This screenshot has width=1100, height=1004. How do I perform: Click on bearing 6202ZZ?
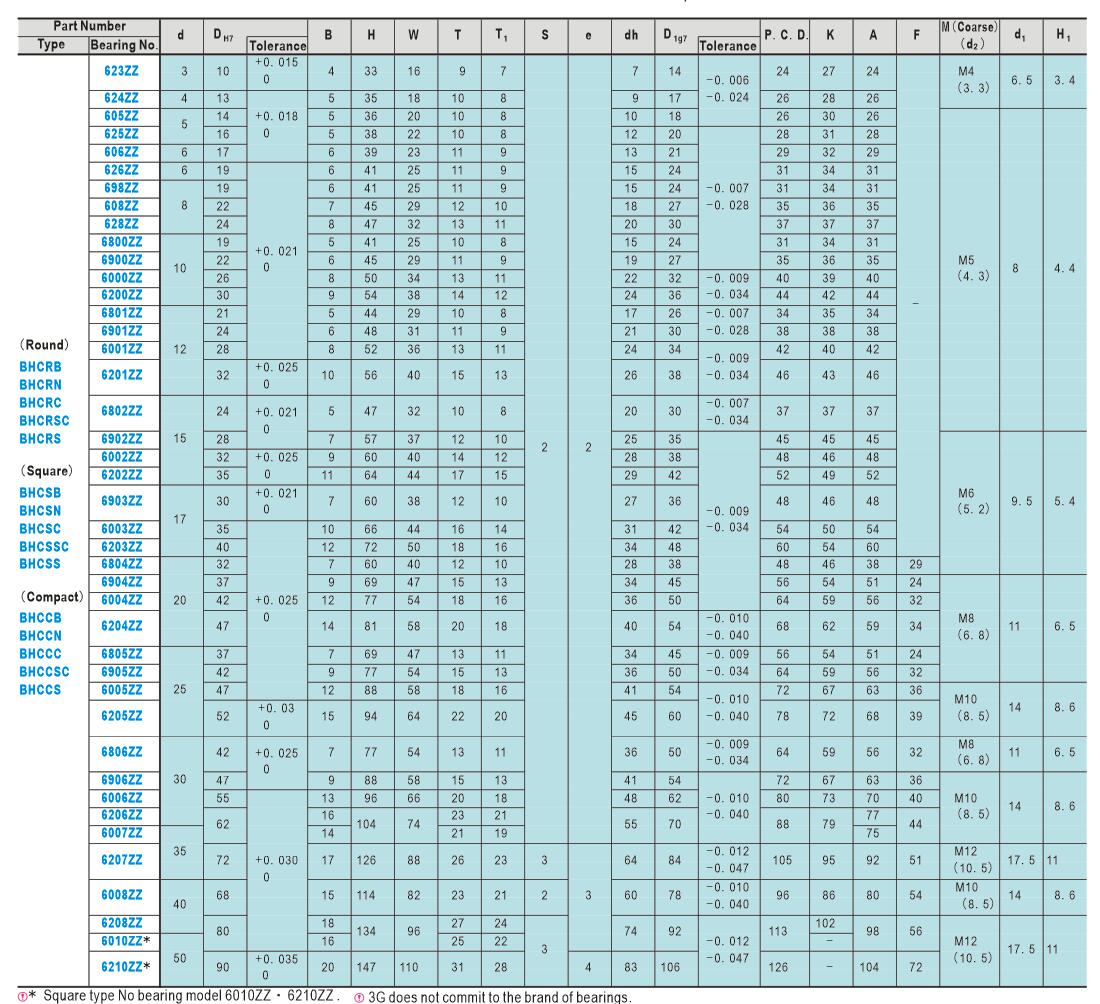point(121,475)
